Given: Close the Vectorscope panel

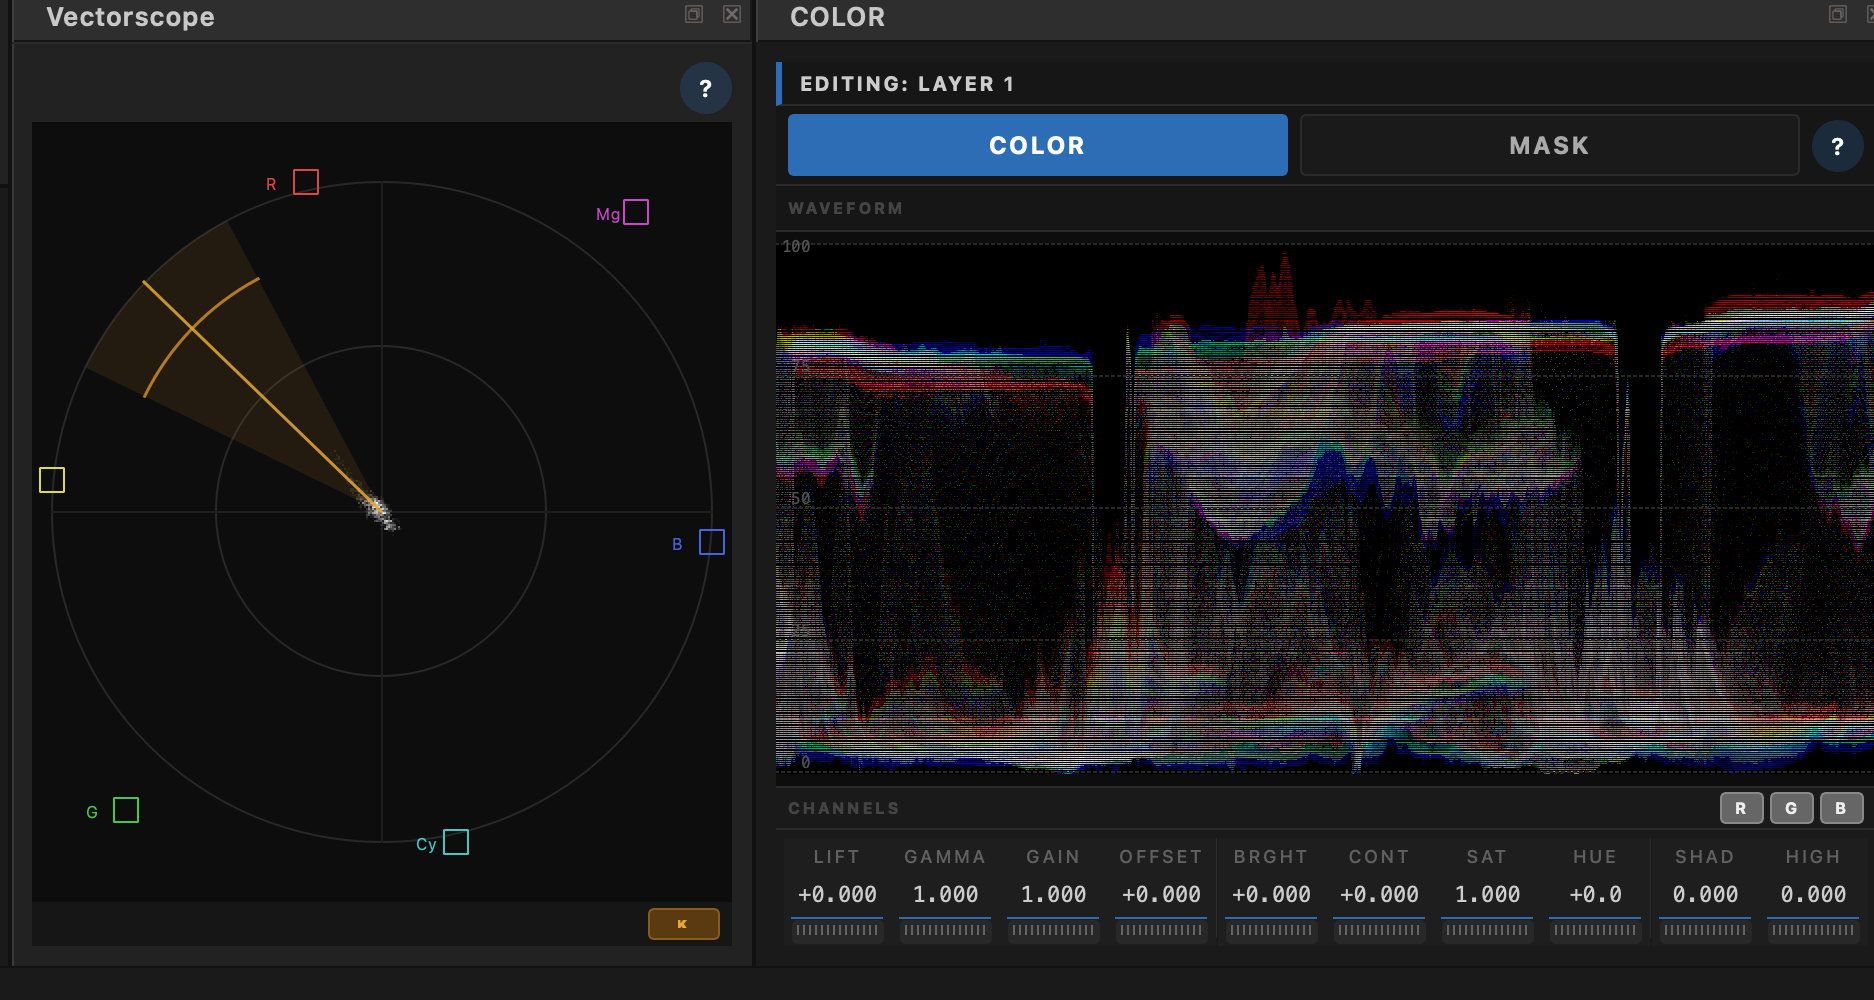Looking at the screenshot, I should tap(732, 14).
